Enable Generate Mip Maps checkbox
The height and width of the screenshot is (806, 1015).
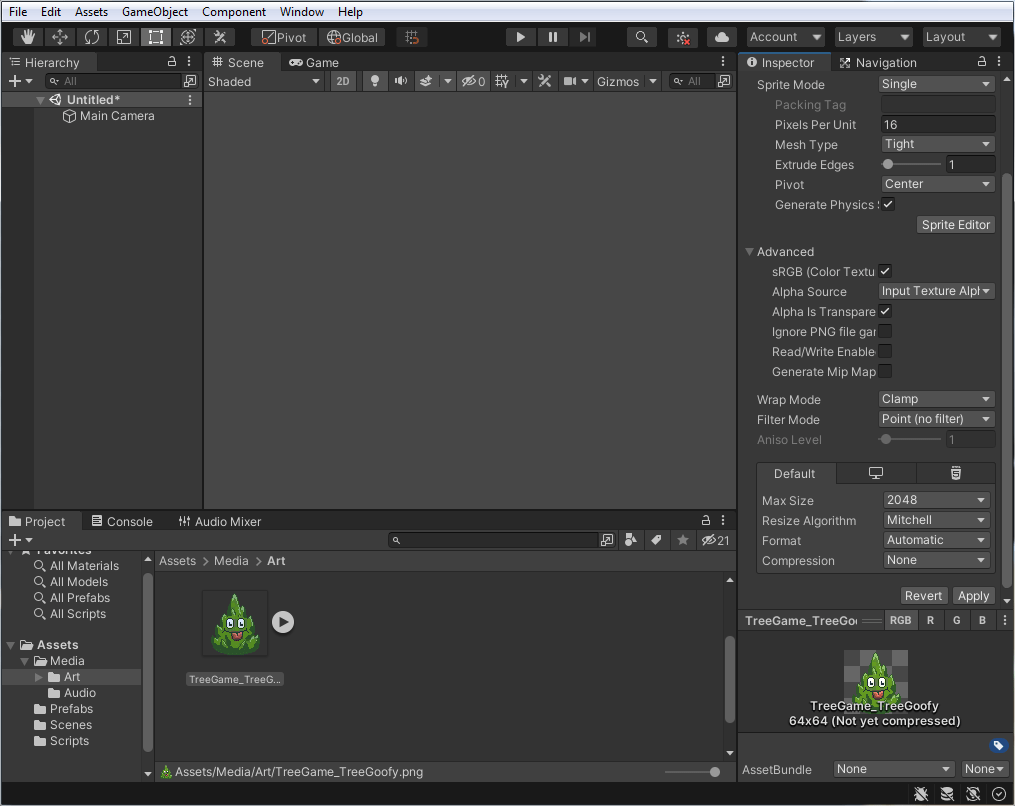[884, 371]
